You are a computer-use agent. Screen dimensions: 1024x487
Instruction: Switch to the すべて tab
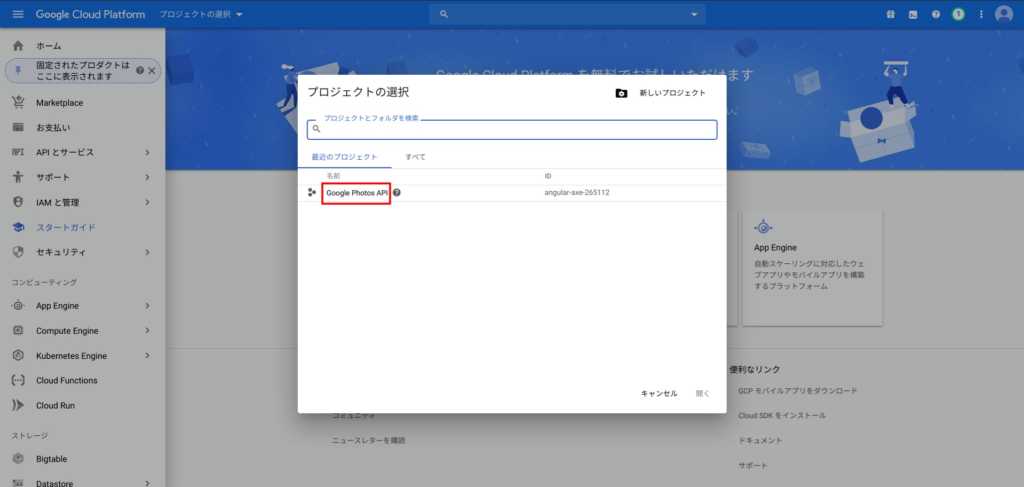click(415, 158)
